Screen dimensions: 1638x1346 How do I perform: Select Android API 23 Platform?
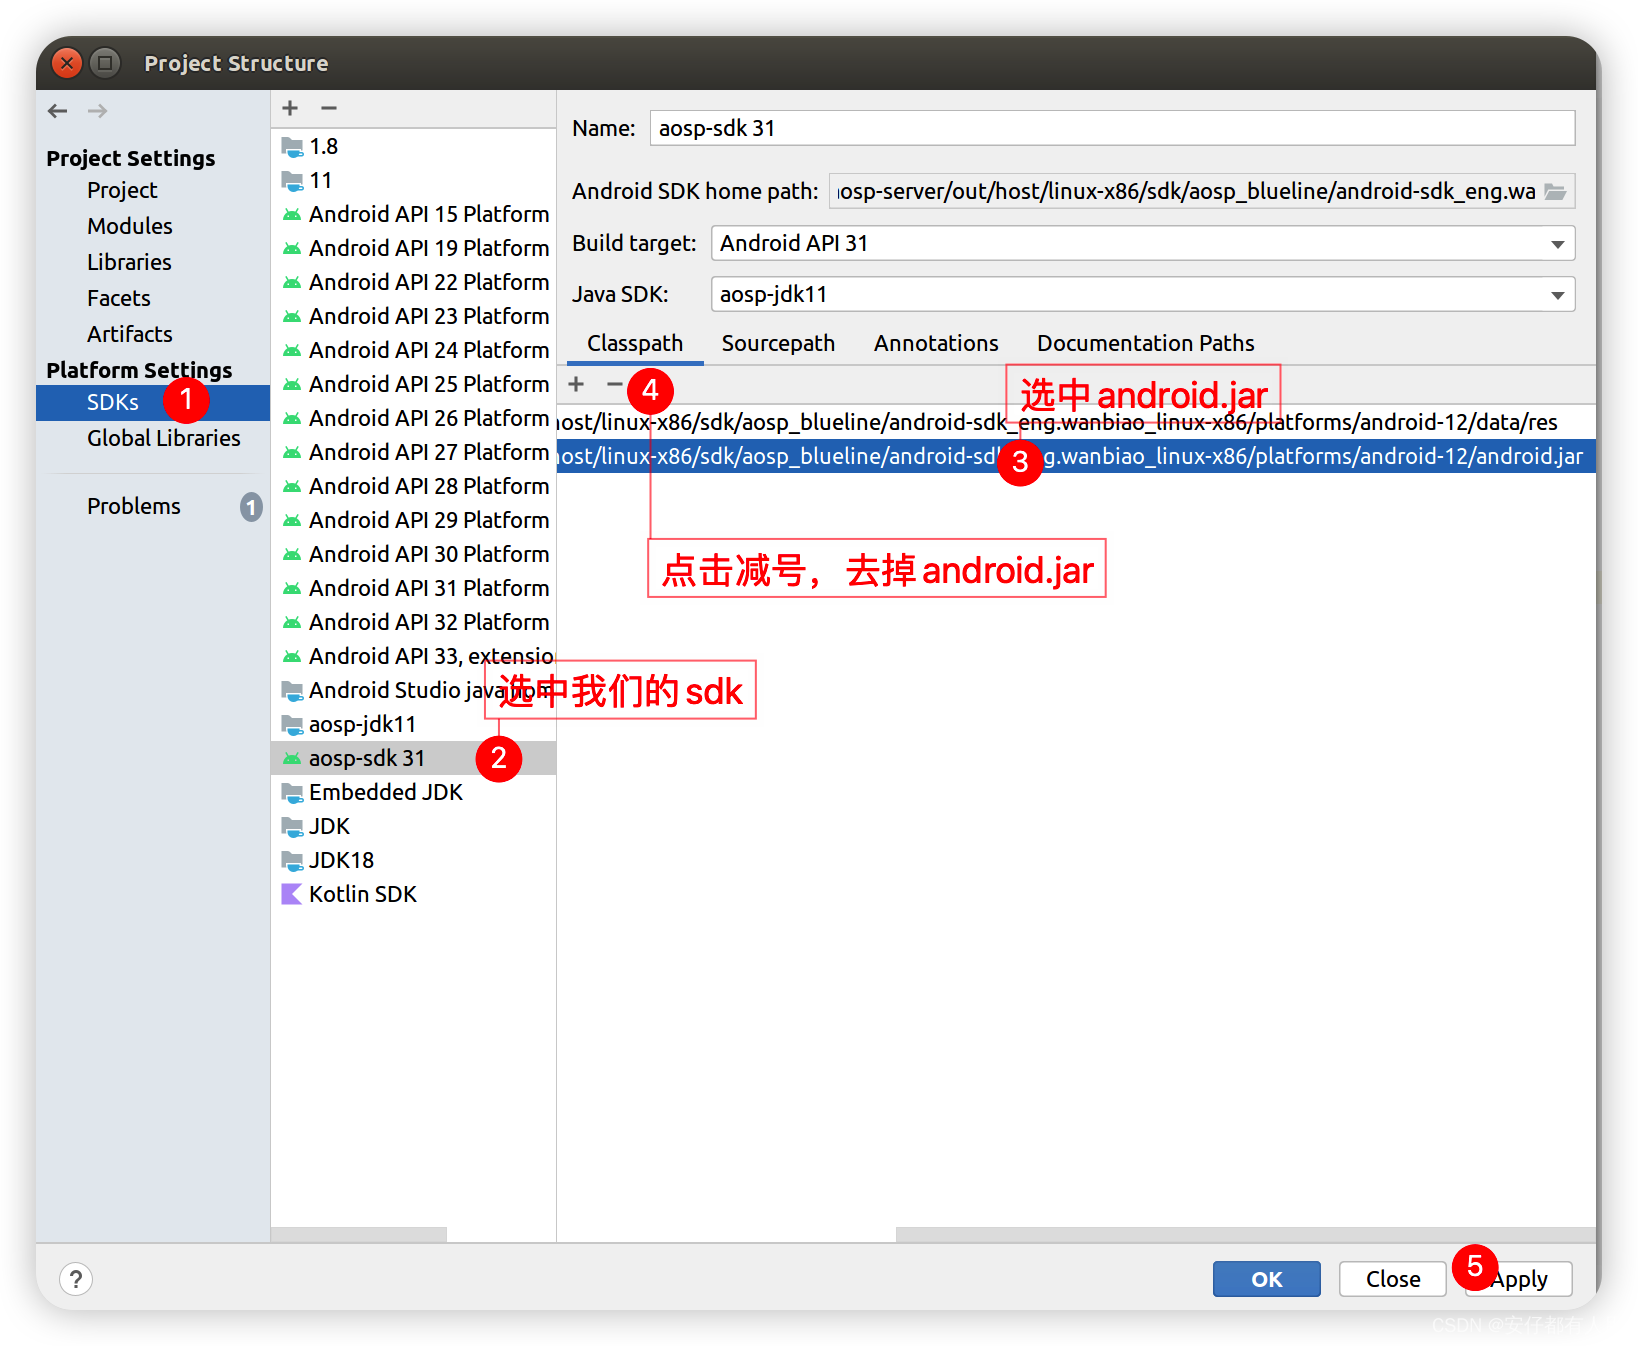click(x=413, y=316)
